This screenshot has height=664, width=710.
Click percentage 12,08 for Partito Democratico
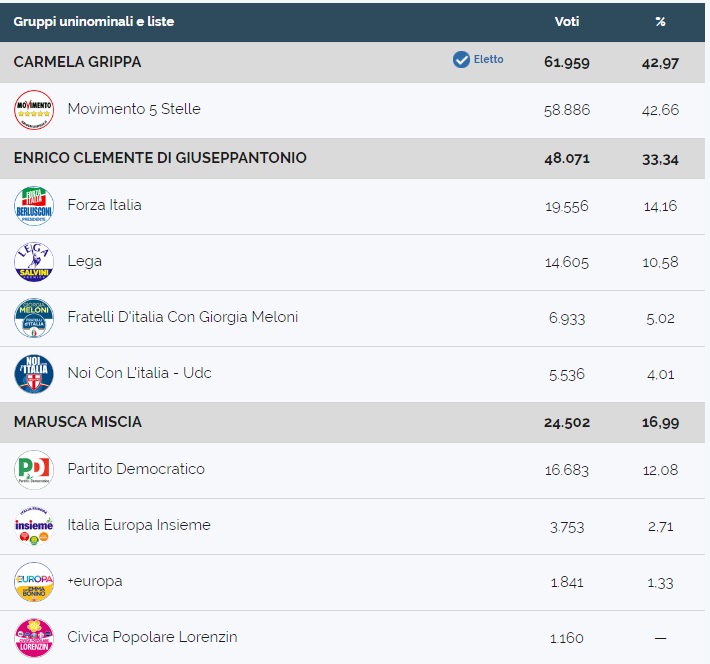pyautogui.click(x=660, y=470)
